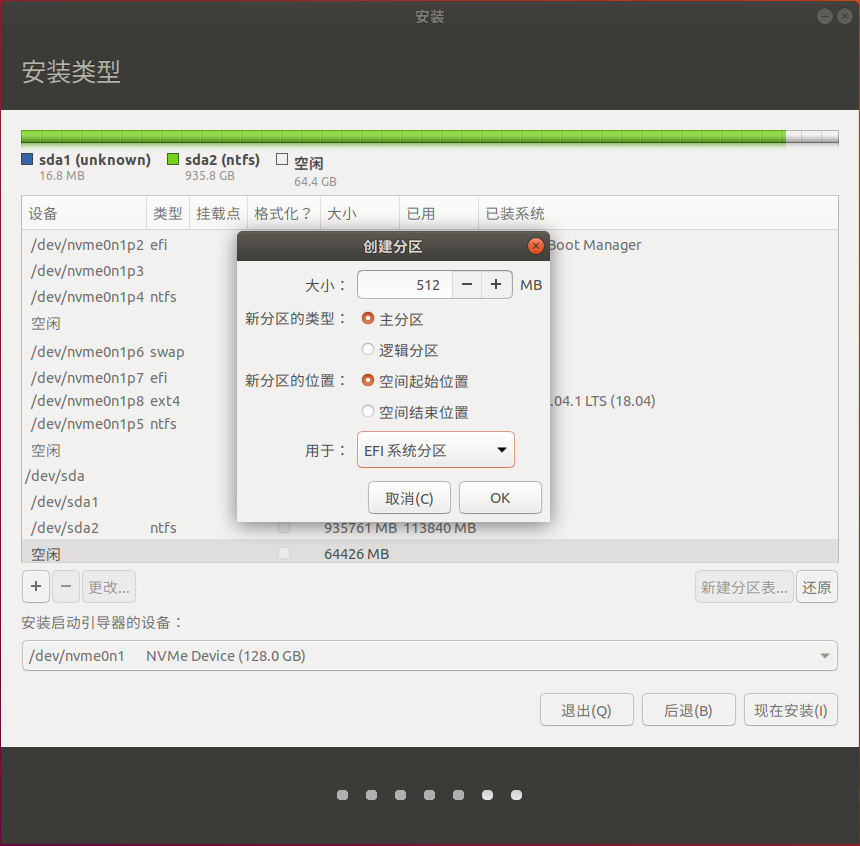
Task: Increase the partition size with the plus stepper
Action: point(496,285)
